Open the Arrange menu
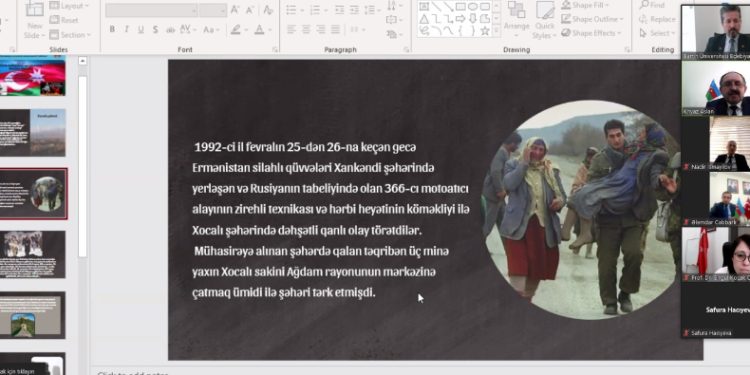This screenshot has width=750, height=375. click(517, 20)
